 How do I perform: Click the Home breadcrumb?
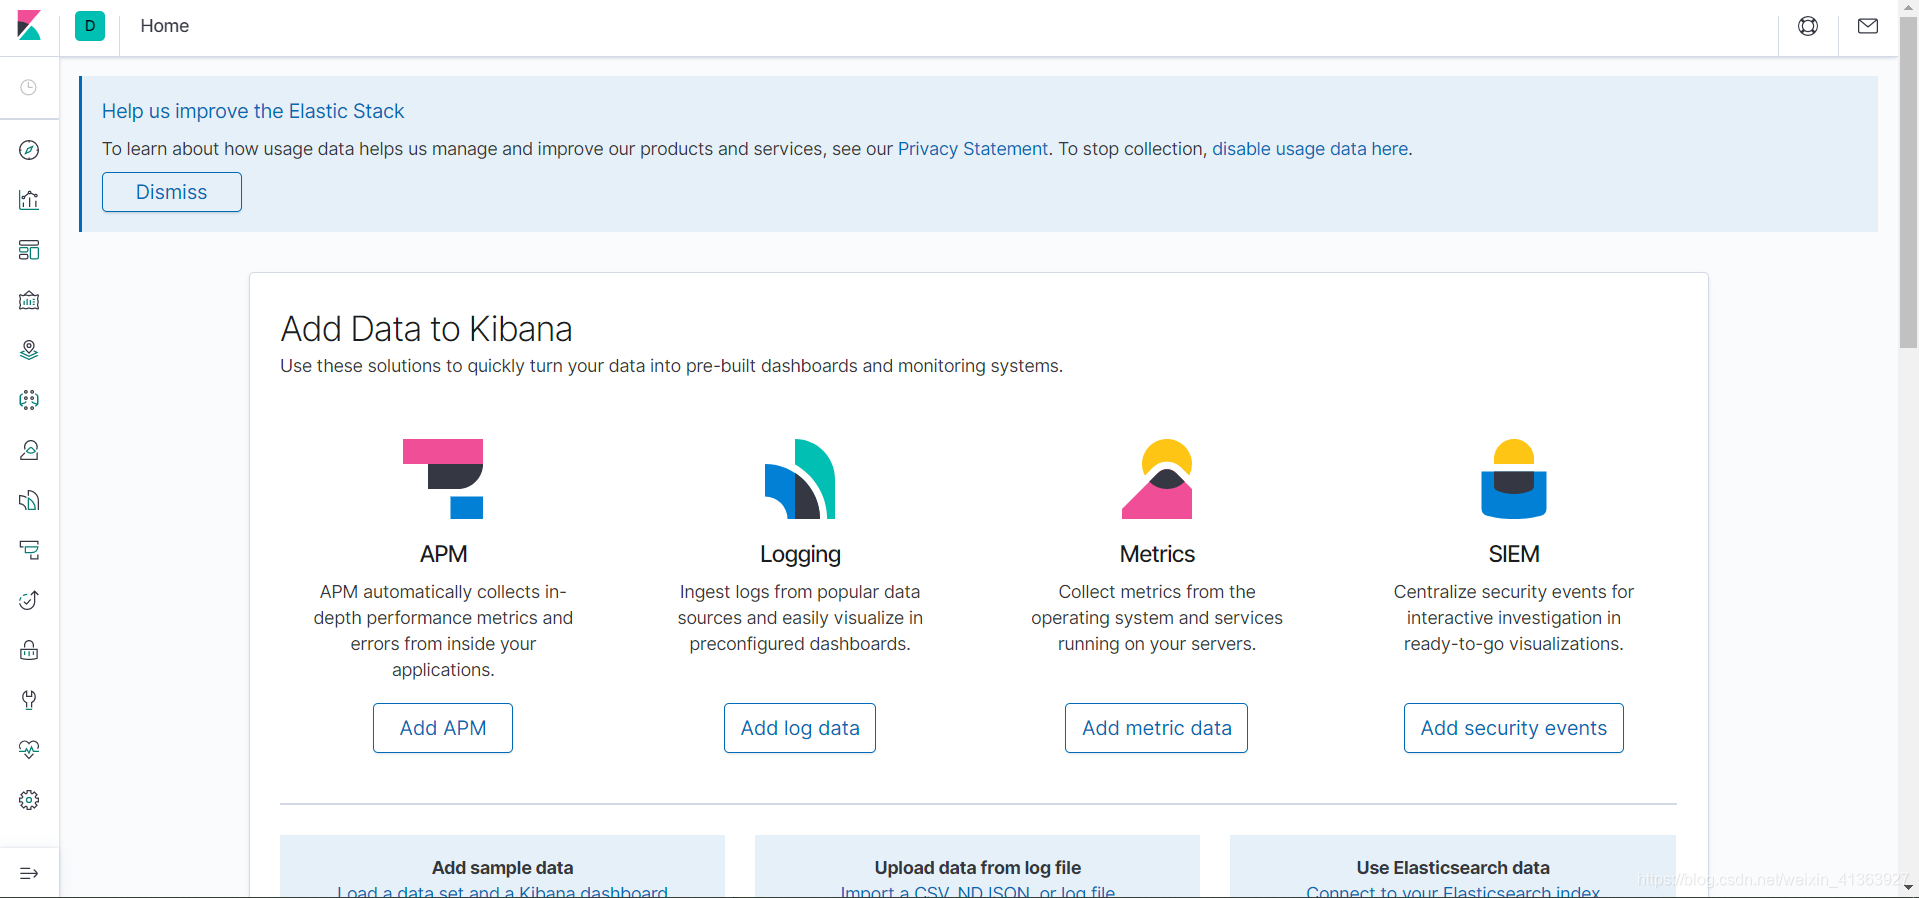click(x=165, y=26)
